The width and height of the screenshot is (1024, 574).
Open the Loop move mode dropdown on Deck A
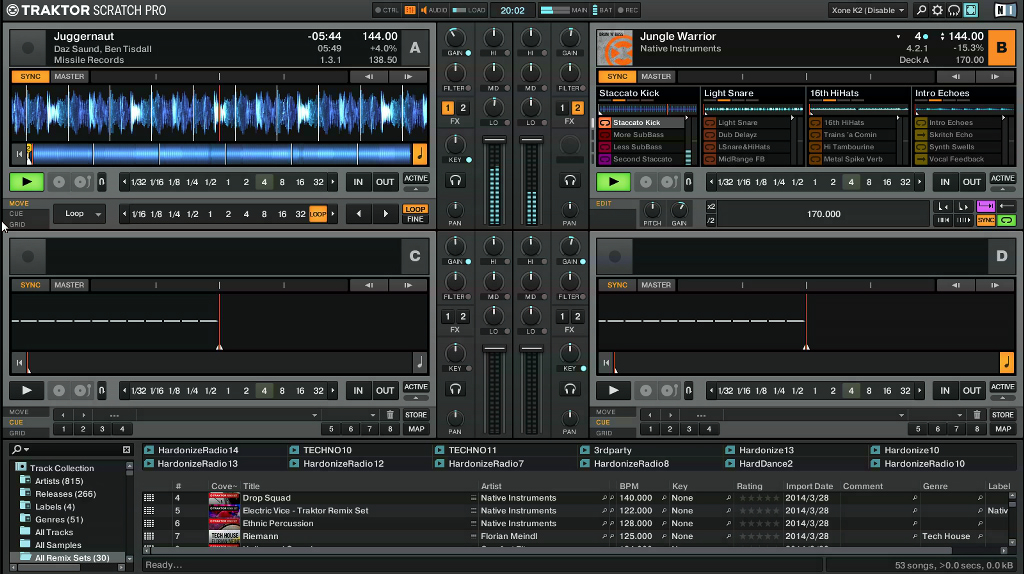80,214
